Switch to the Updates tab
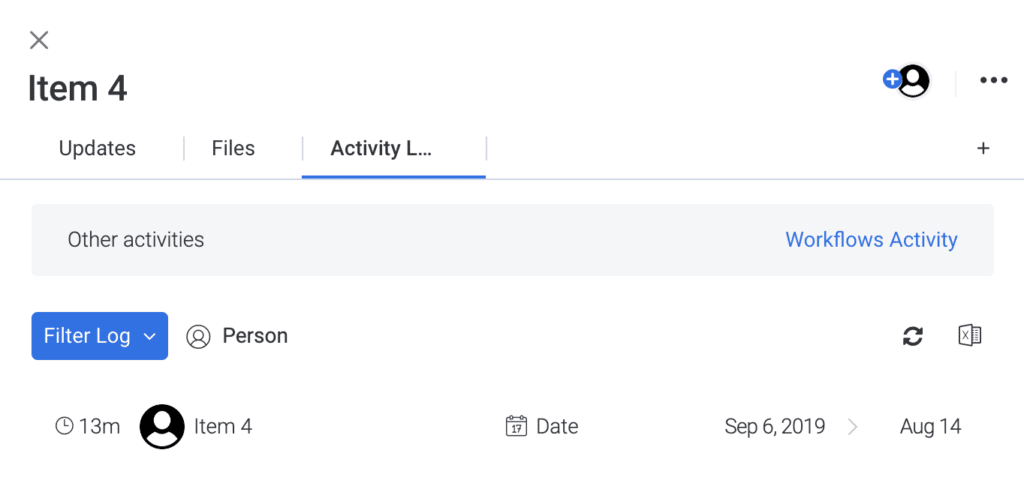The height and width of the screenshot is (480, 1024). pos(97,148)
